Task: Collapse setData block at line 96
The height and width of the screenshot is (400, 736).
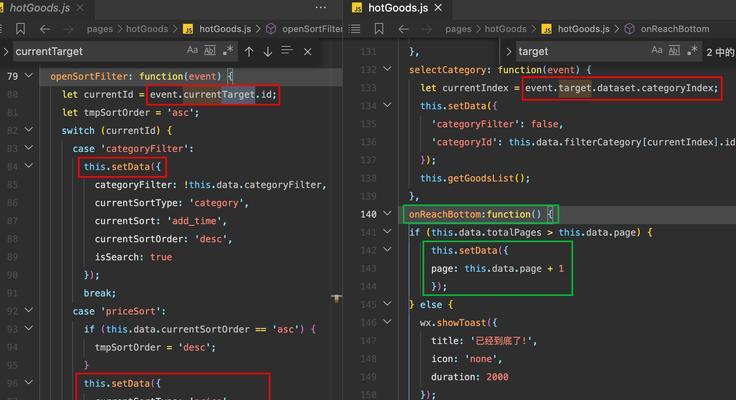Action: (29, 383)
